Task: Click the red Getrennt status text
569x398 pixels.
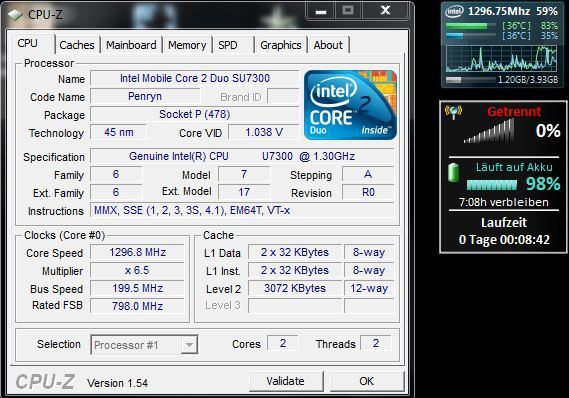Action: click(x=514, y=111)
